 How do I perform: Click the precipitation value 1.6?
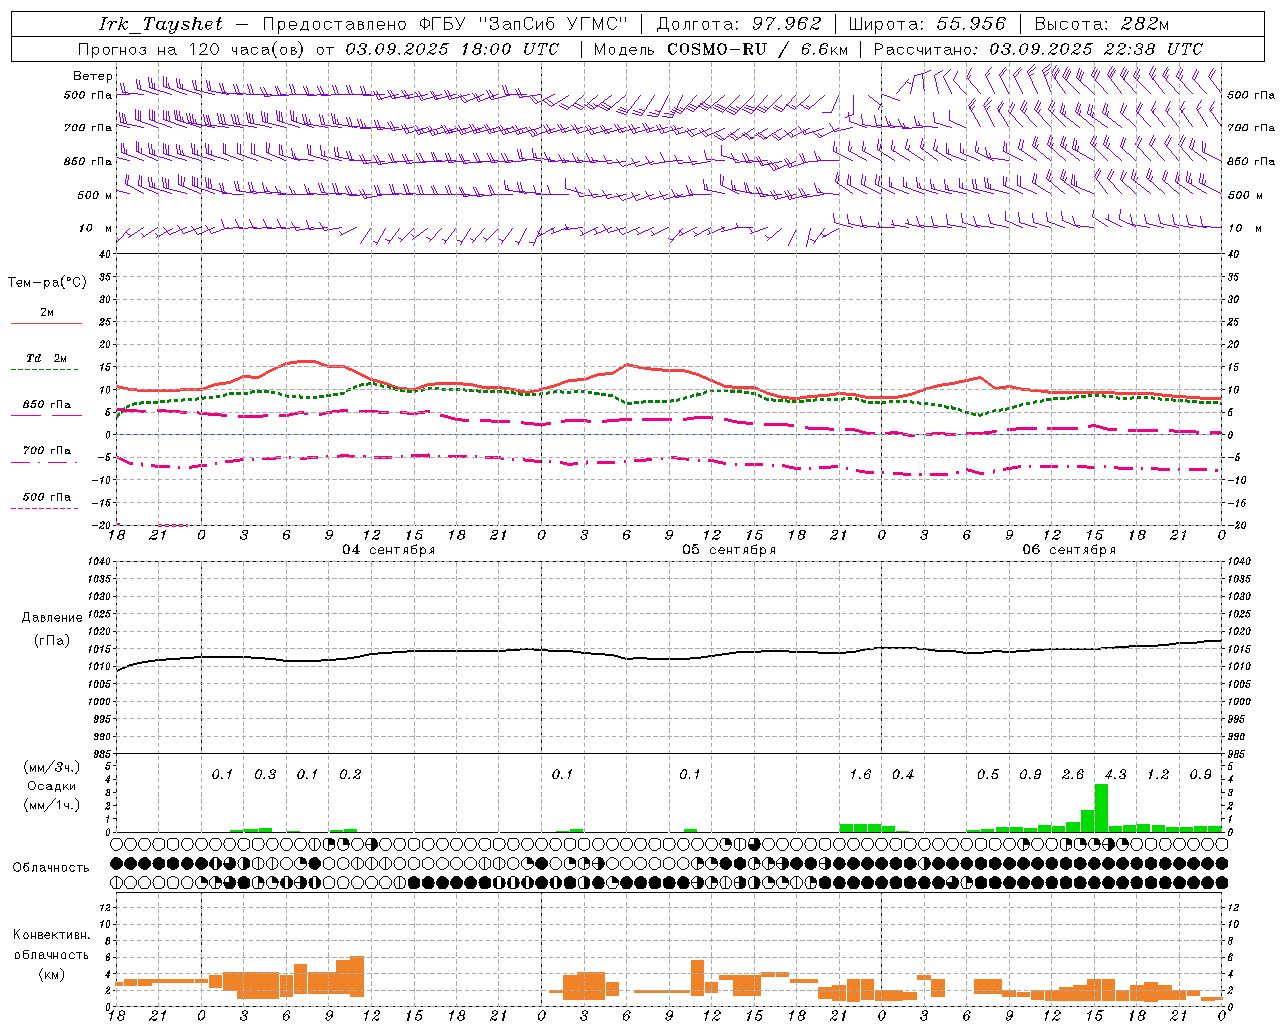860,775
